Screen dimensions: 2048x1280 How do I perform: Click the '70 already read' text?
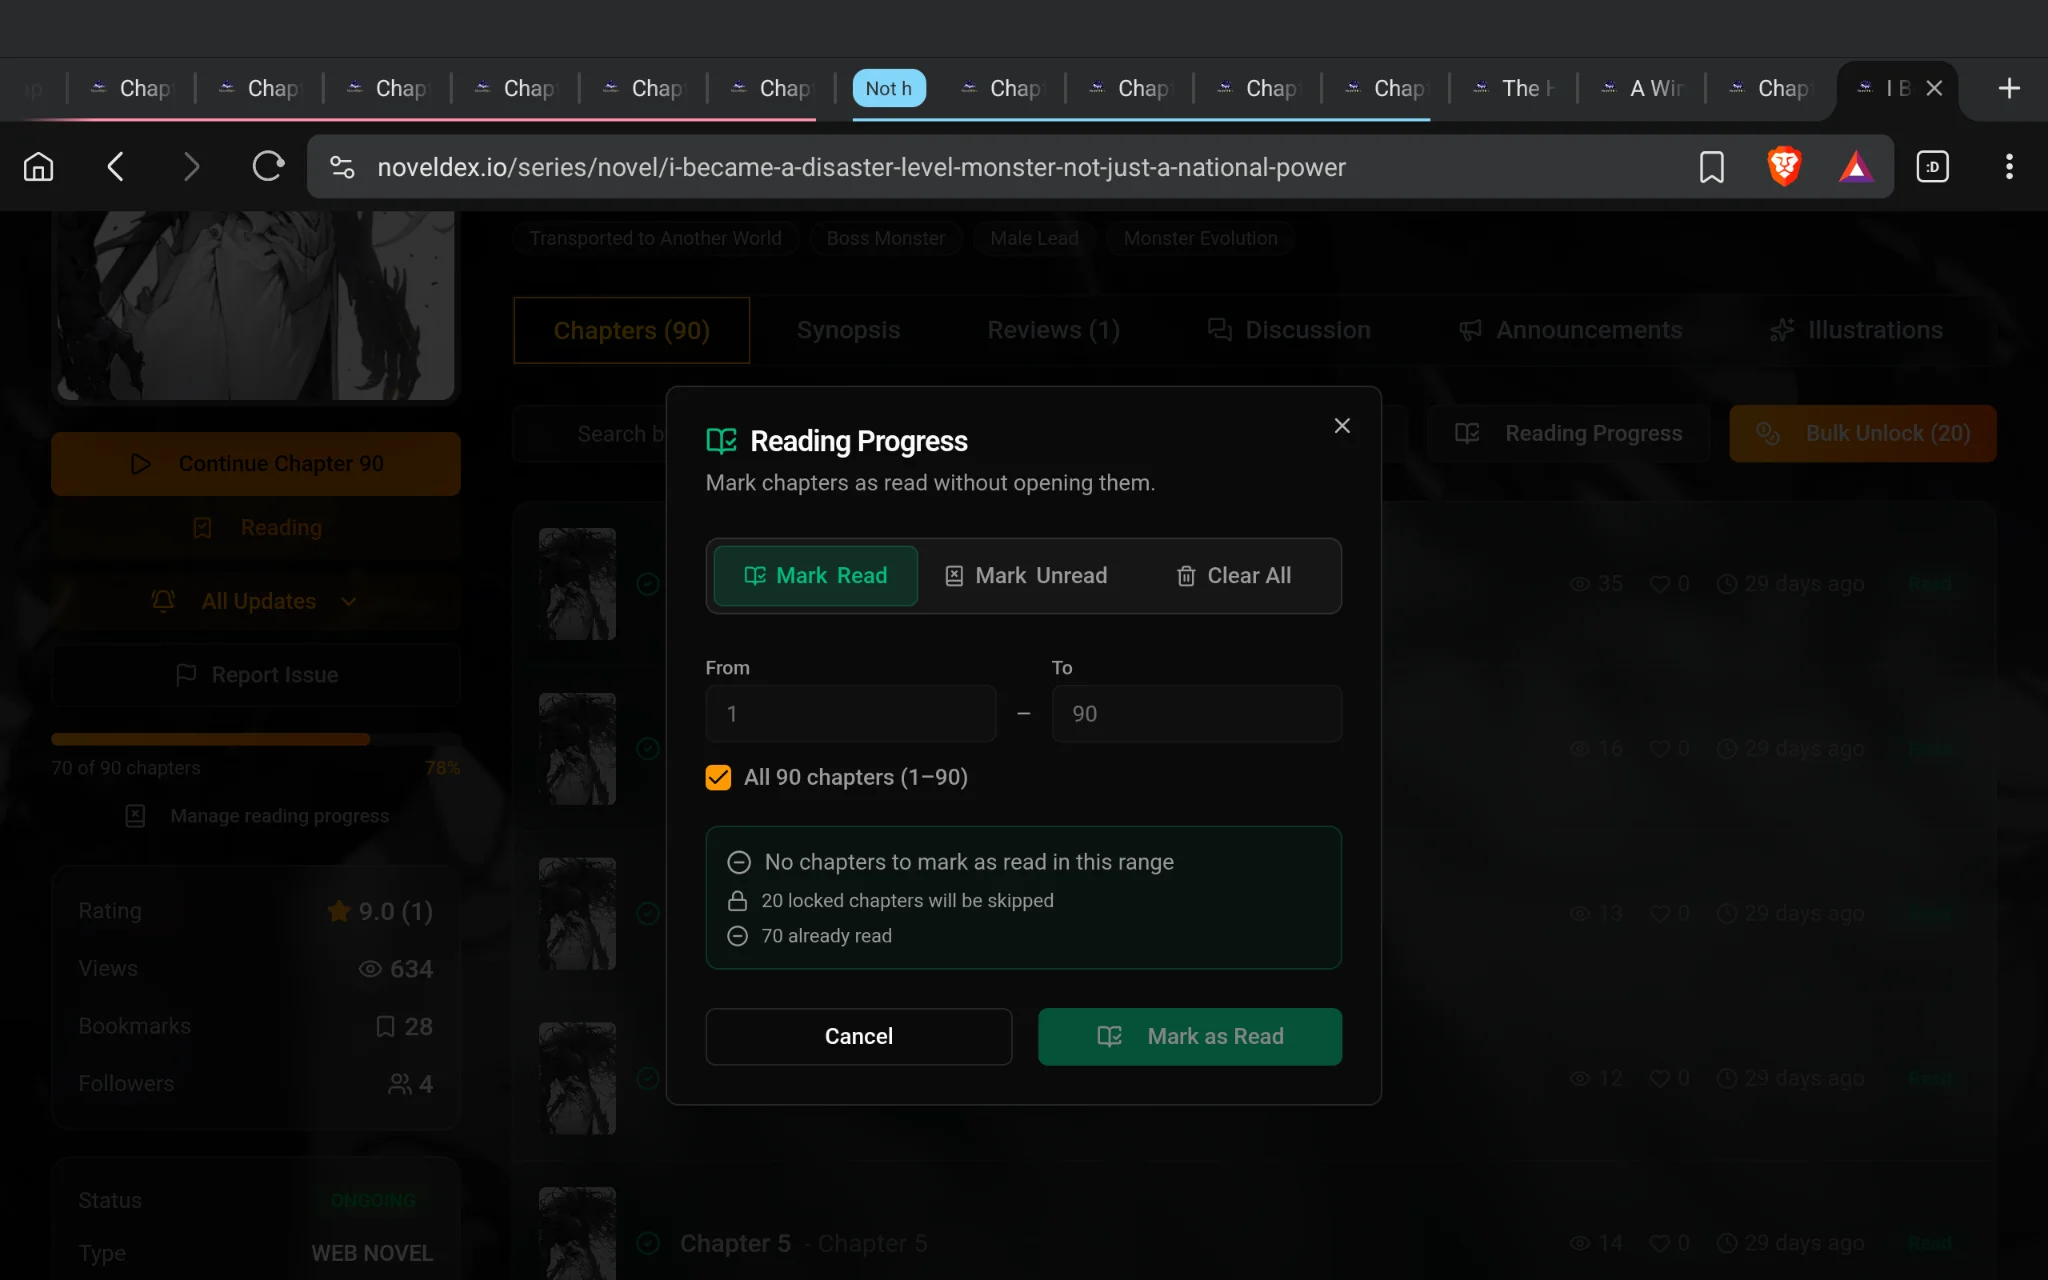click(826, 936)
